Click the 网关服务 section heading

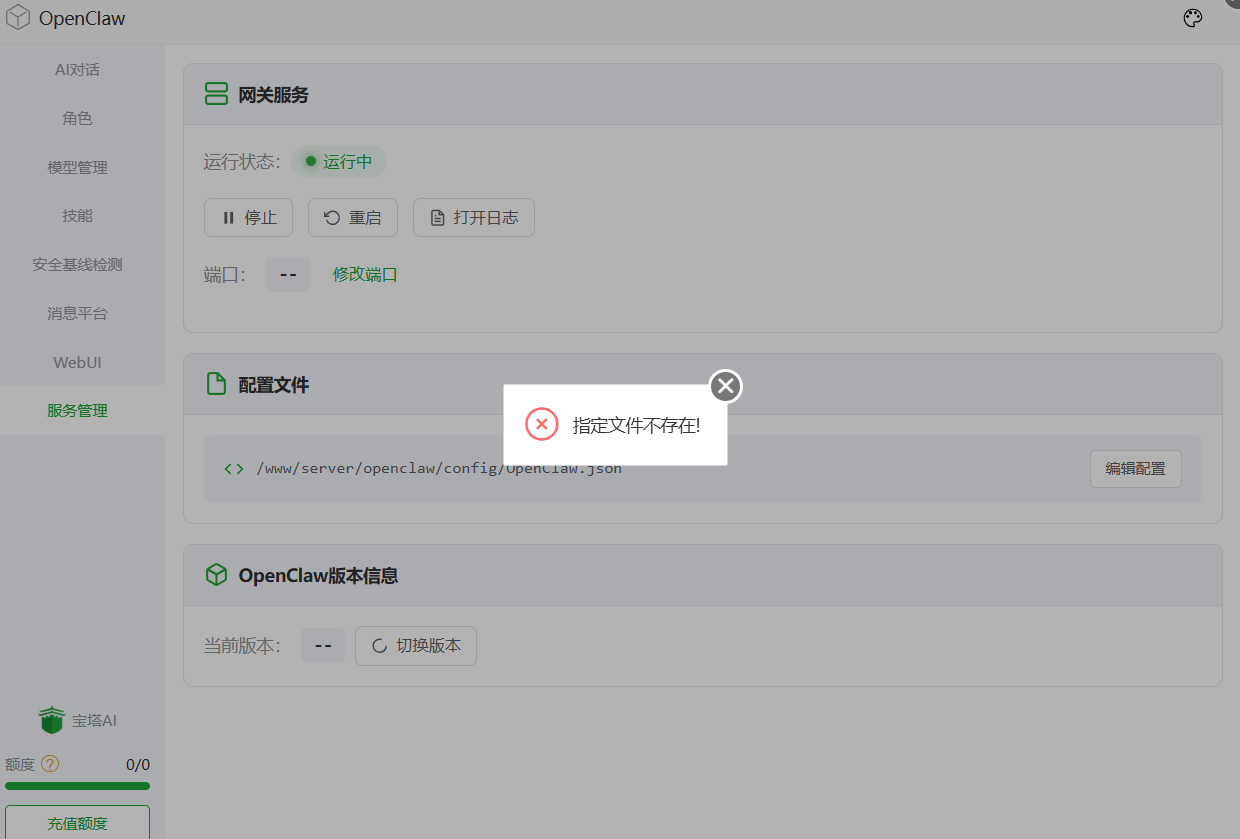pyautogui.click(x=273, y=95)
